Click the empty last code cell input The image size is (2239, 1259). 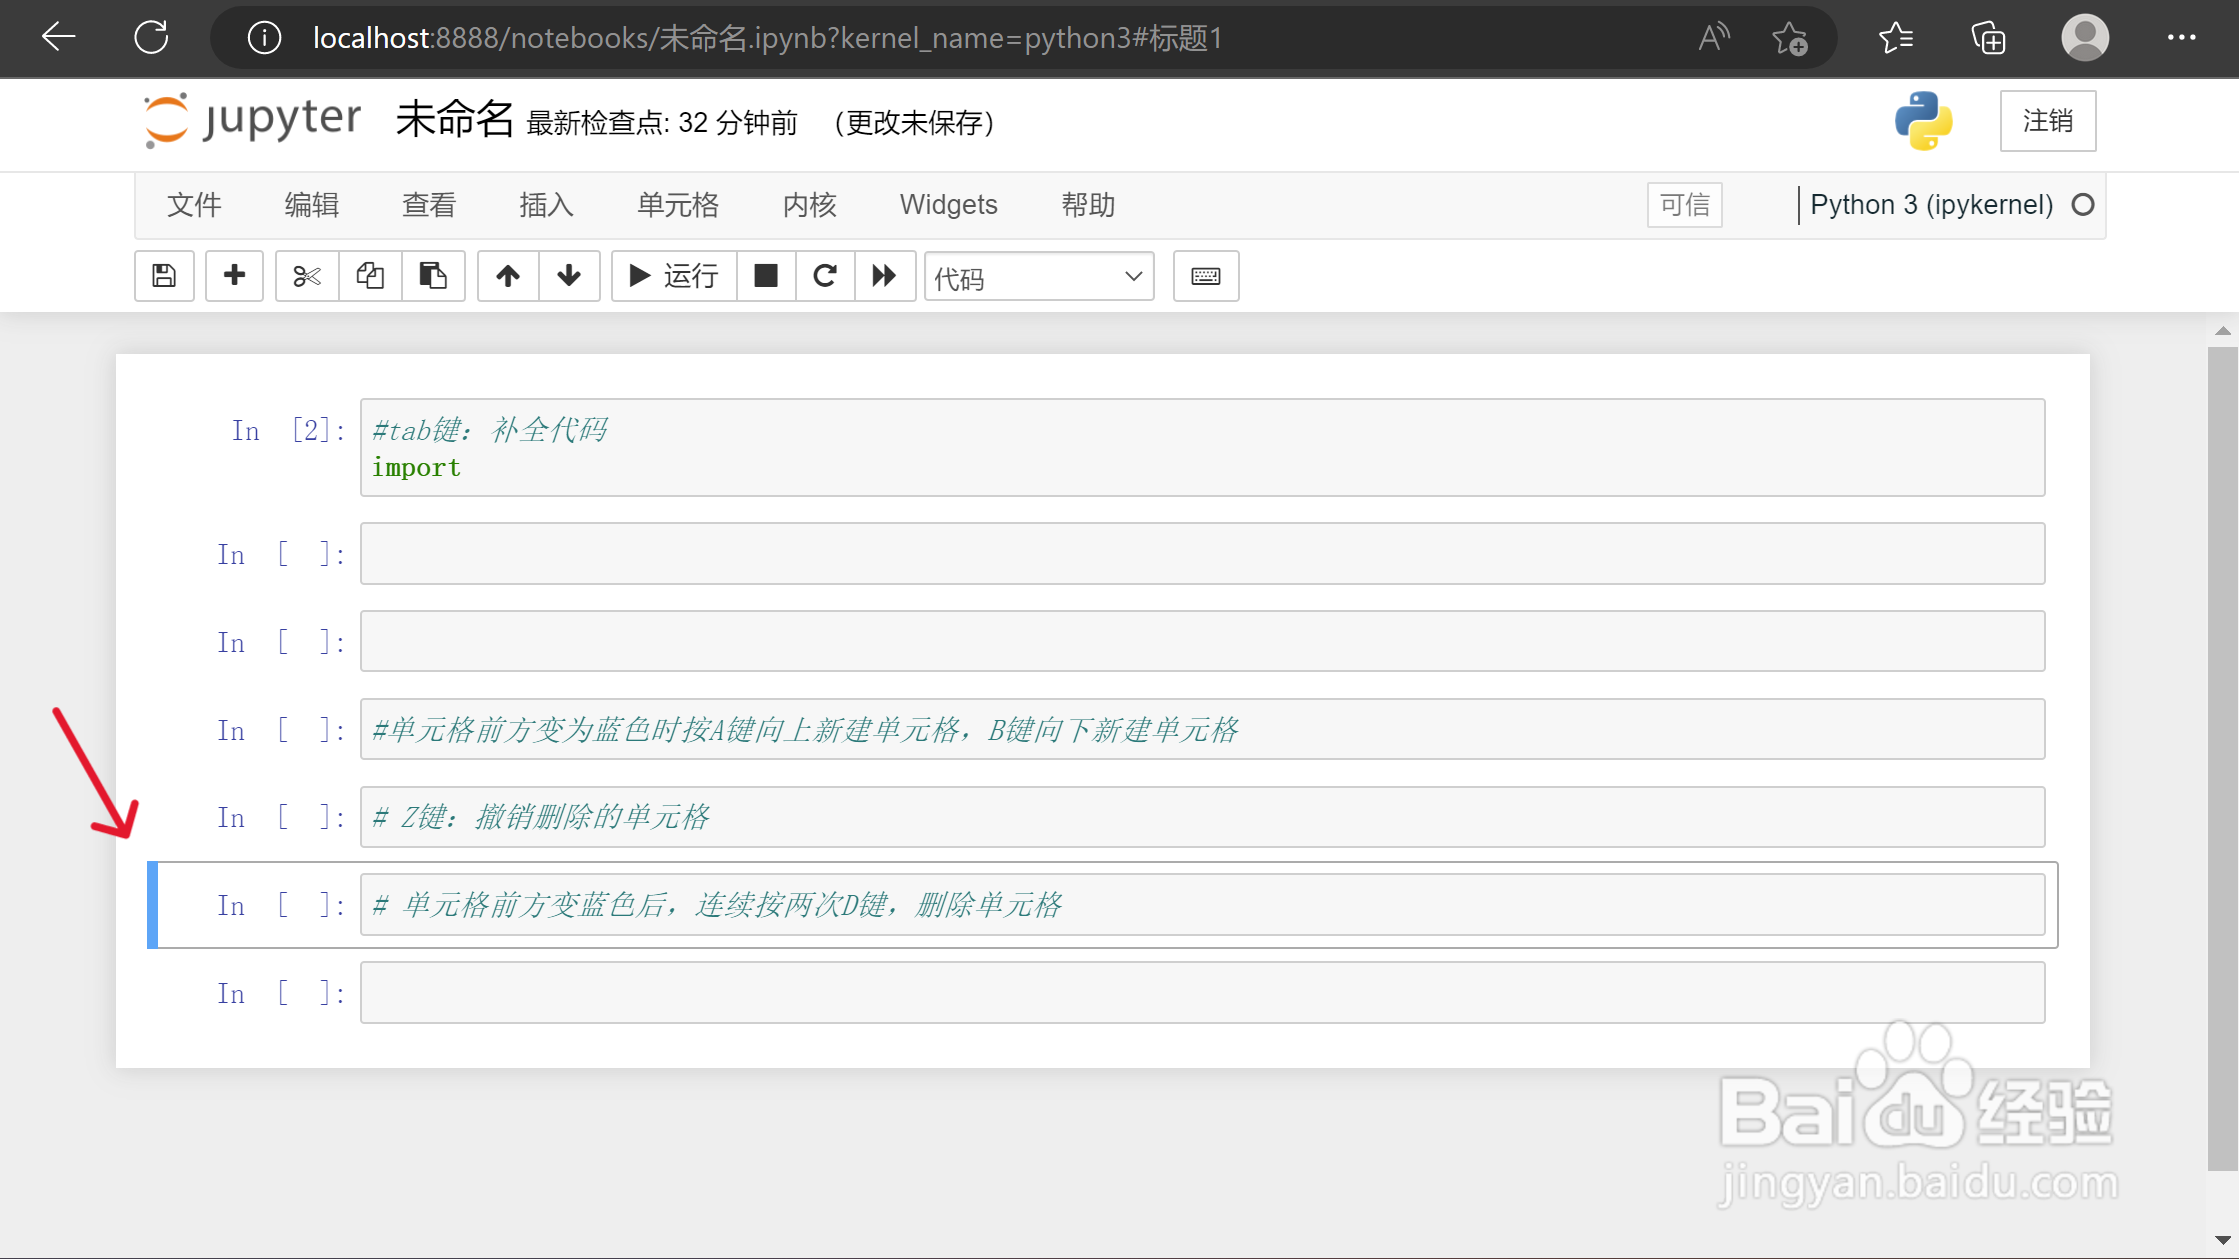[x=1202, y=993]
